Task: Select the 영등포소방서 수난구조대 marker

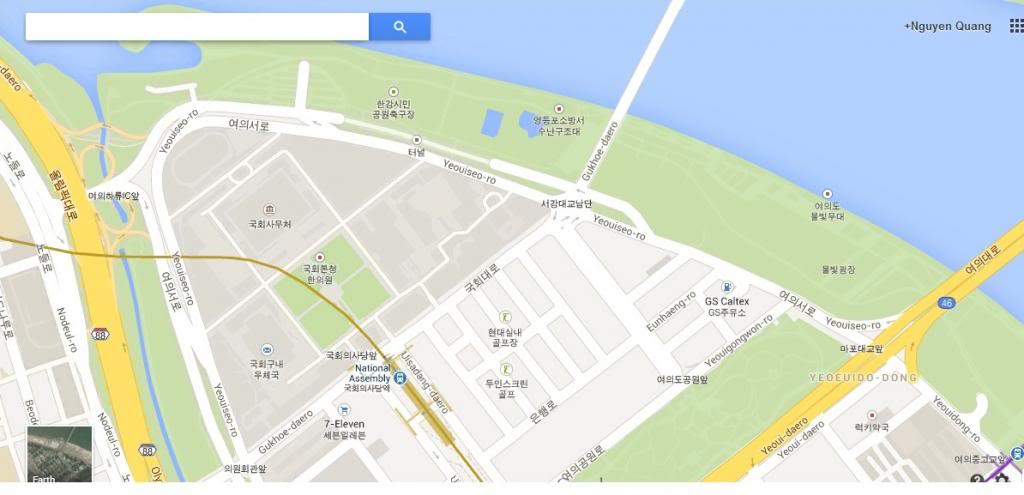Action: pos(558,109)
